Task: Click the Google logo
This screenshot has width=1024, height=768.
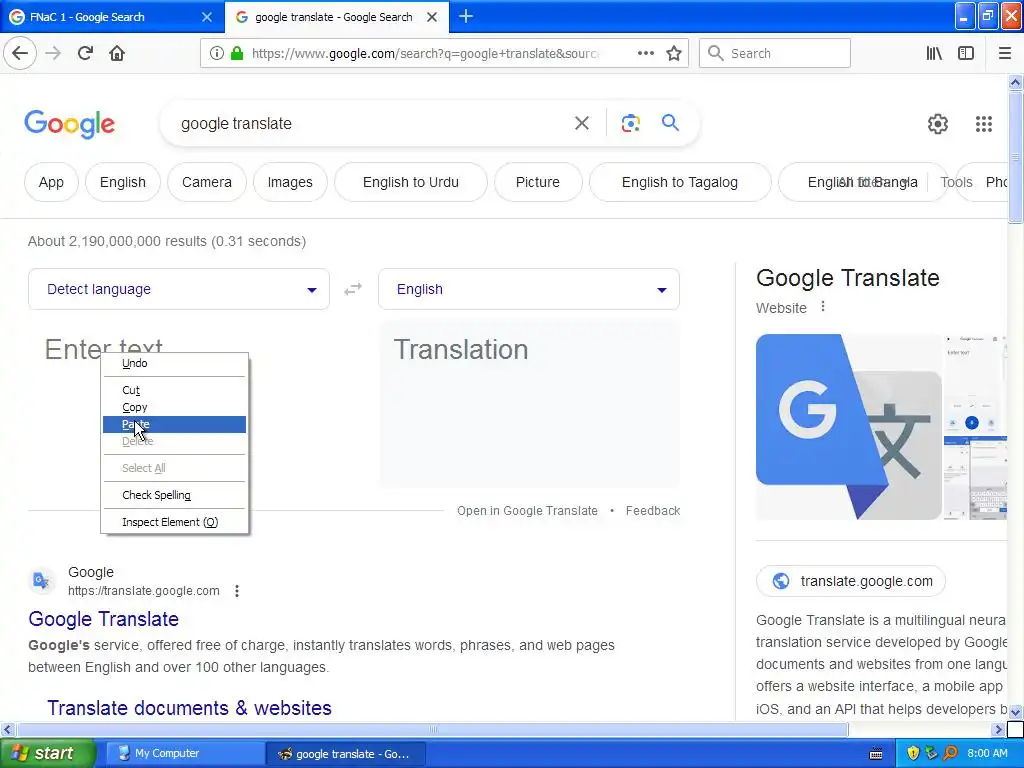Action: (70, 124)
